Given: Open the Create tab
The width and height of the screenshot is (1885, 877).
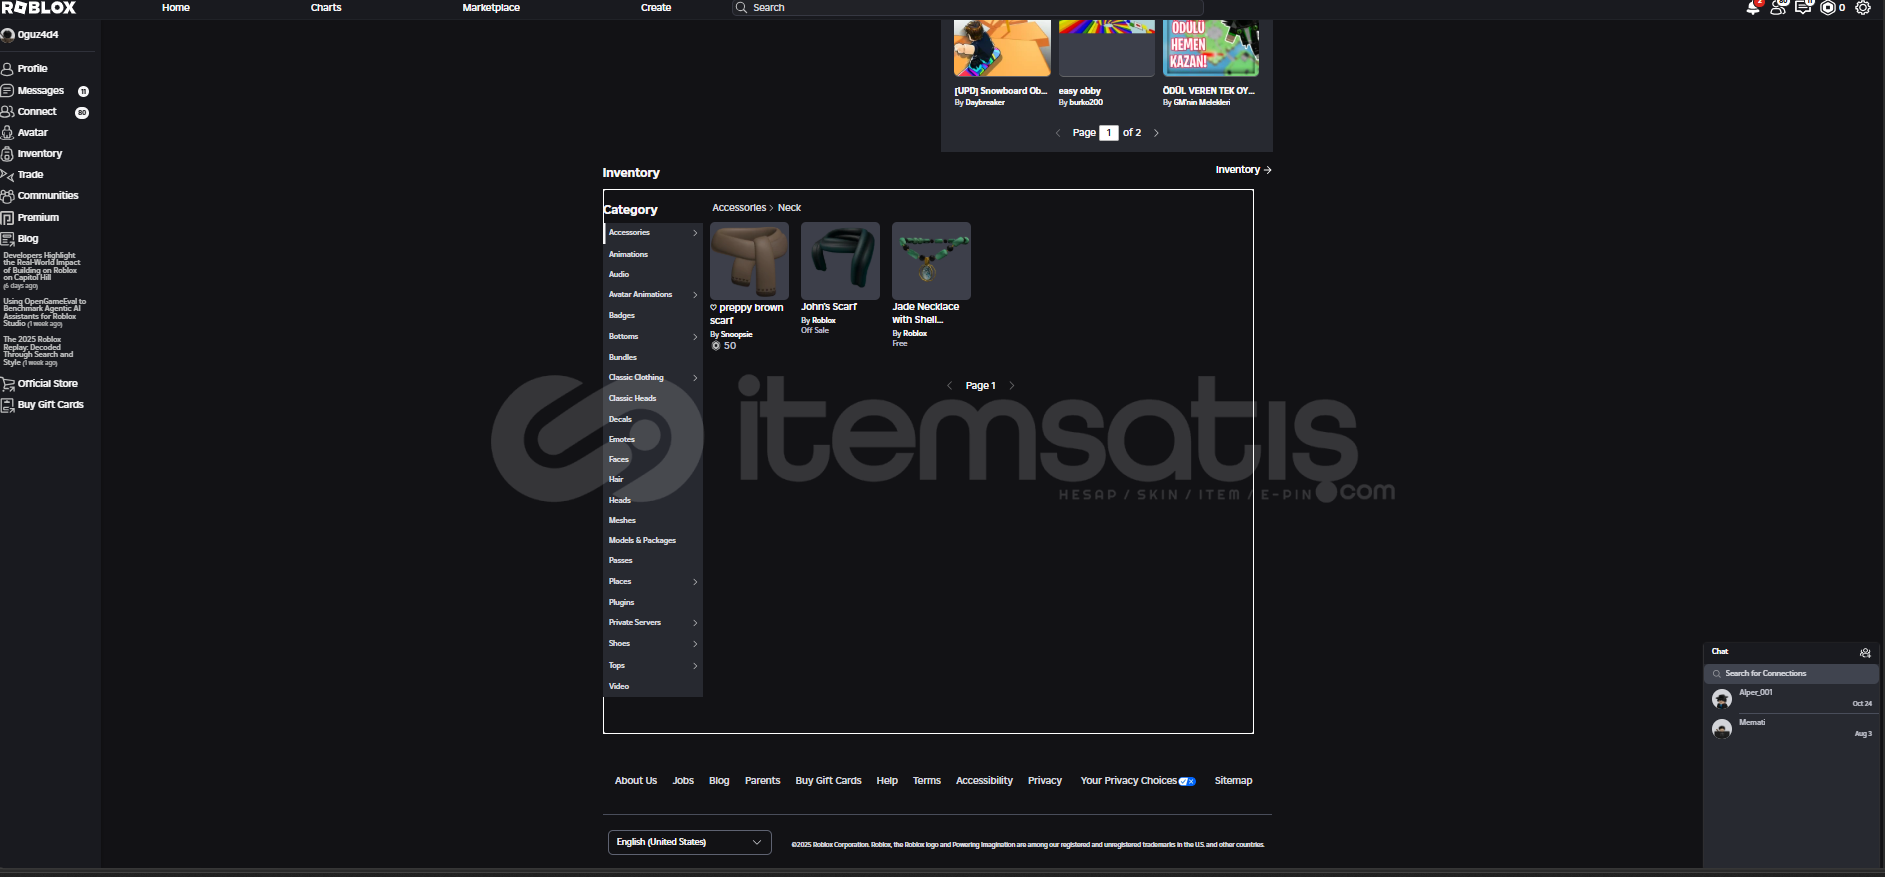Looking at the screenshot, I should click(656, 8).
